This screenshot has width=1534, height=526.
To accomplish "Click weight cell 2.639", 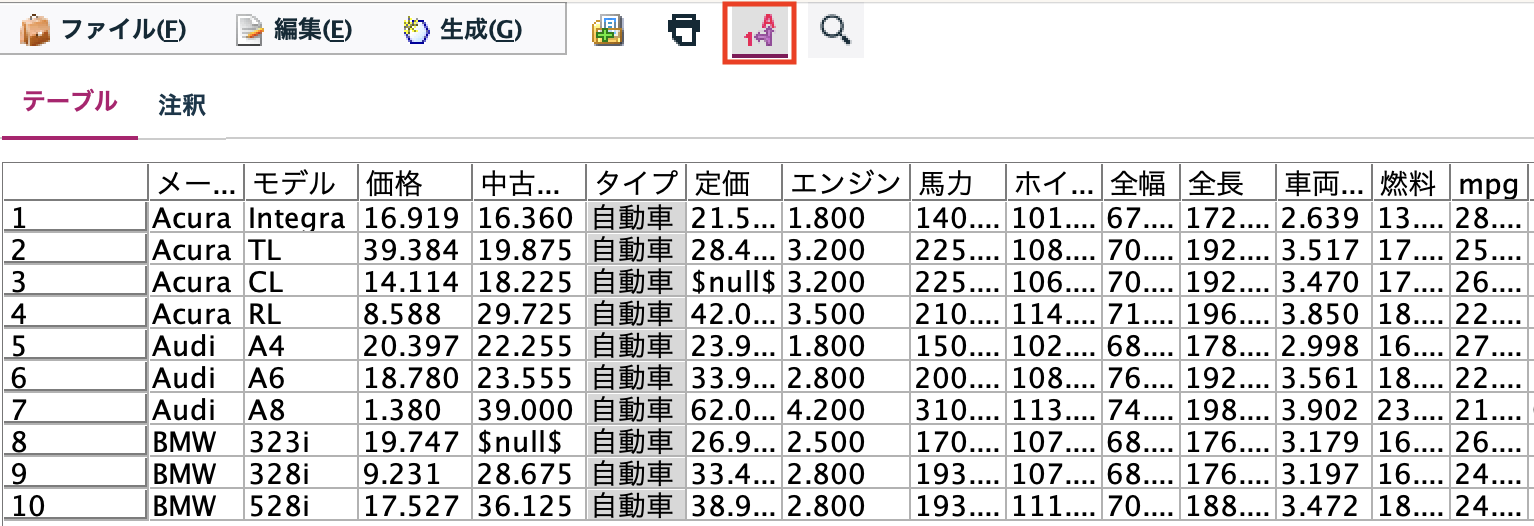I will tap(1324, 217).
